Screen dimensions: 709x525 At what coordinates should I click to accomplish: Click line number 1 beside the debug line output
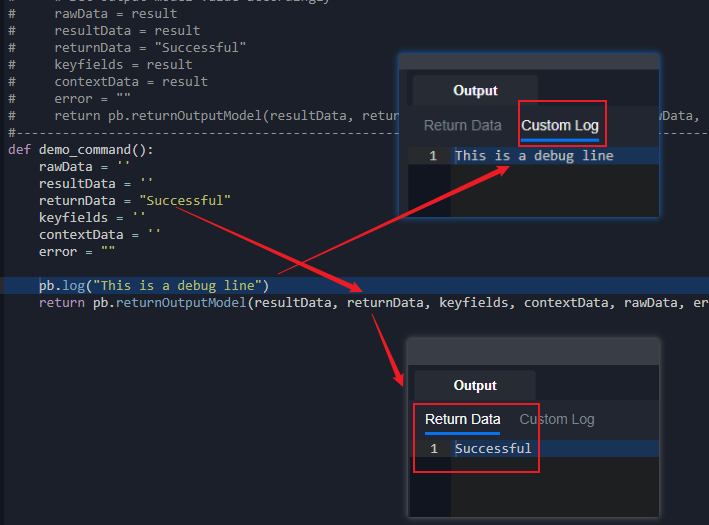[x=433, y=156]
